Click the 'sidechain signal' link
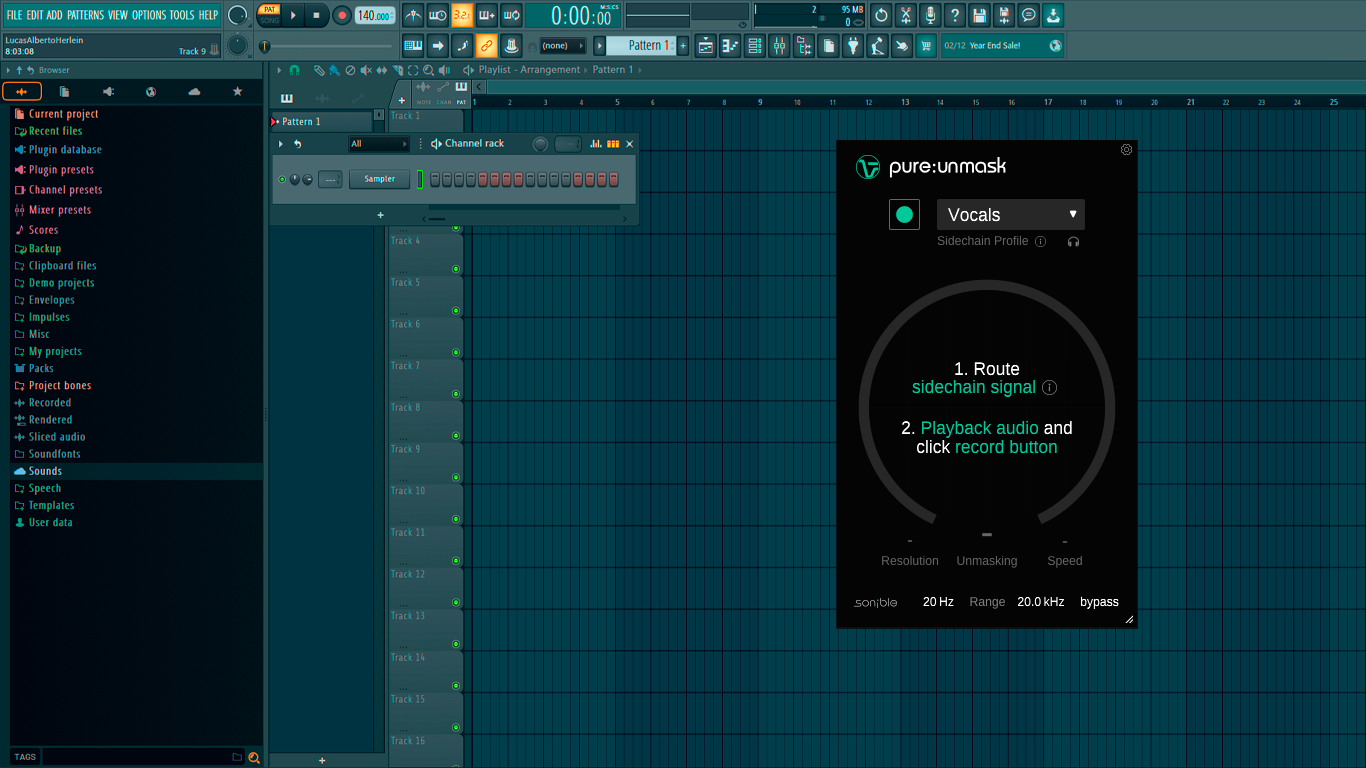The height and width of the screenshot is (768, 1366). pos(974,387)
